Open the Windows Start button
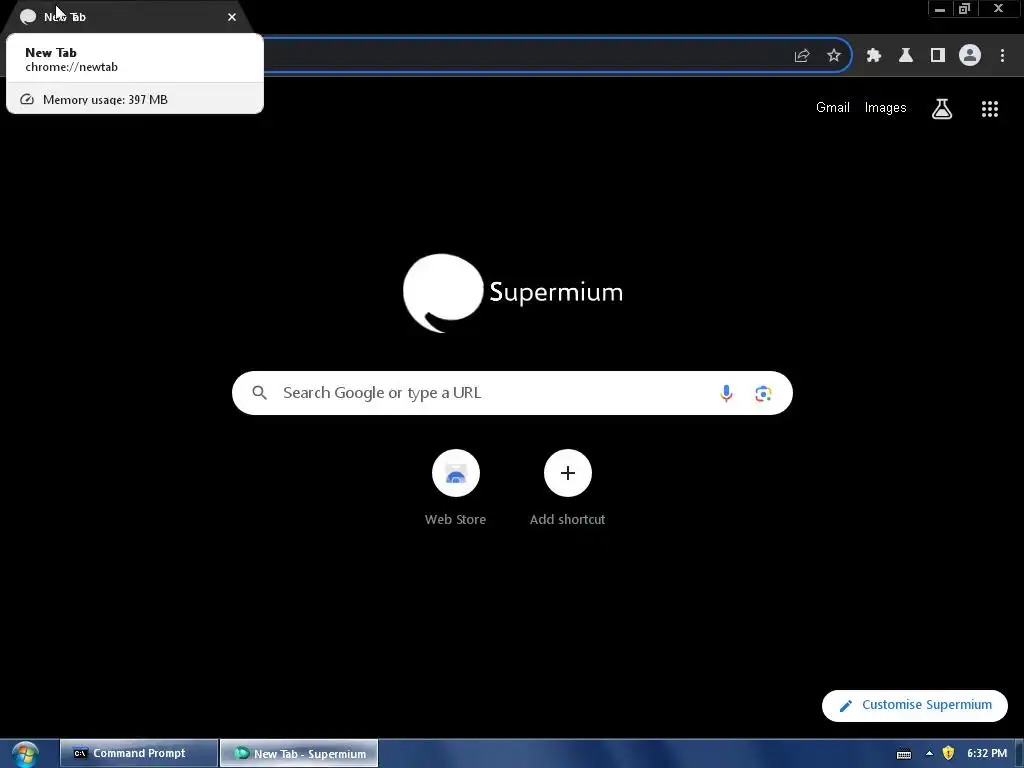 25,754
